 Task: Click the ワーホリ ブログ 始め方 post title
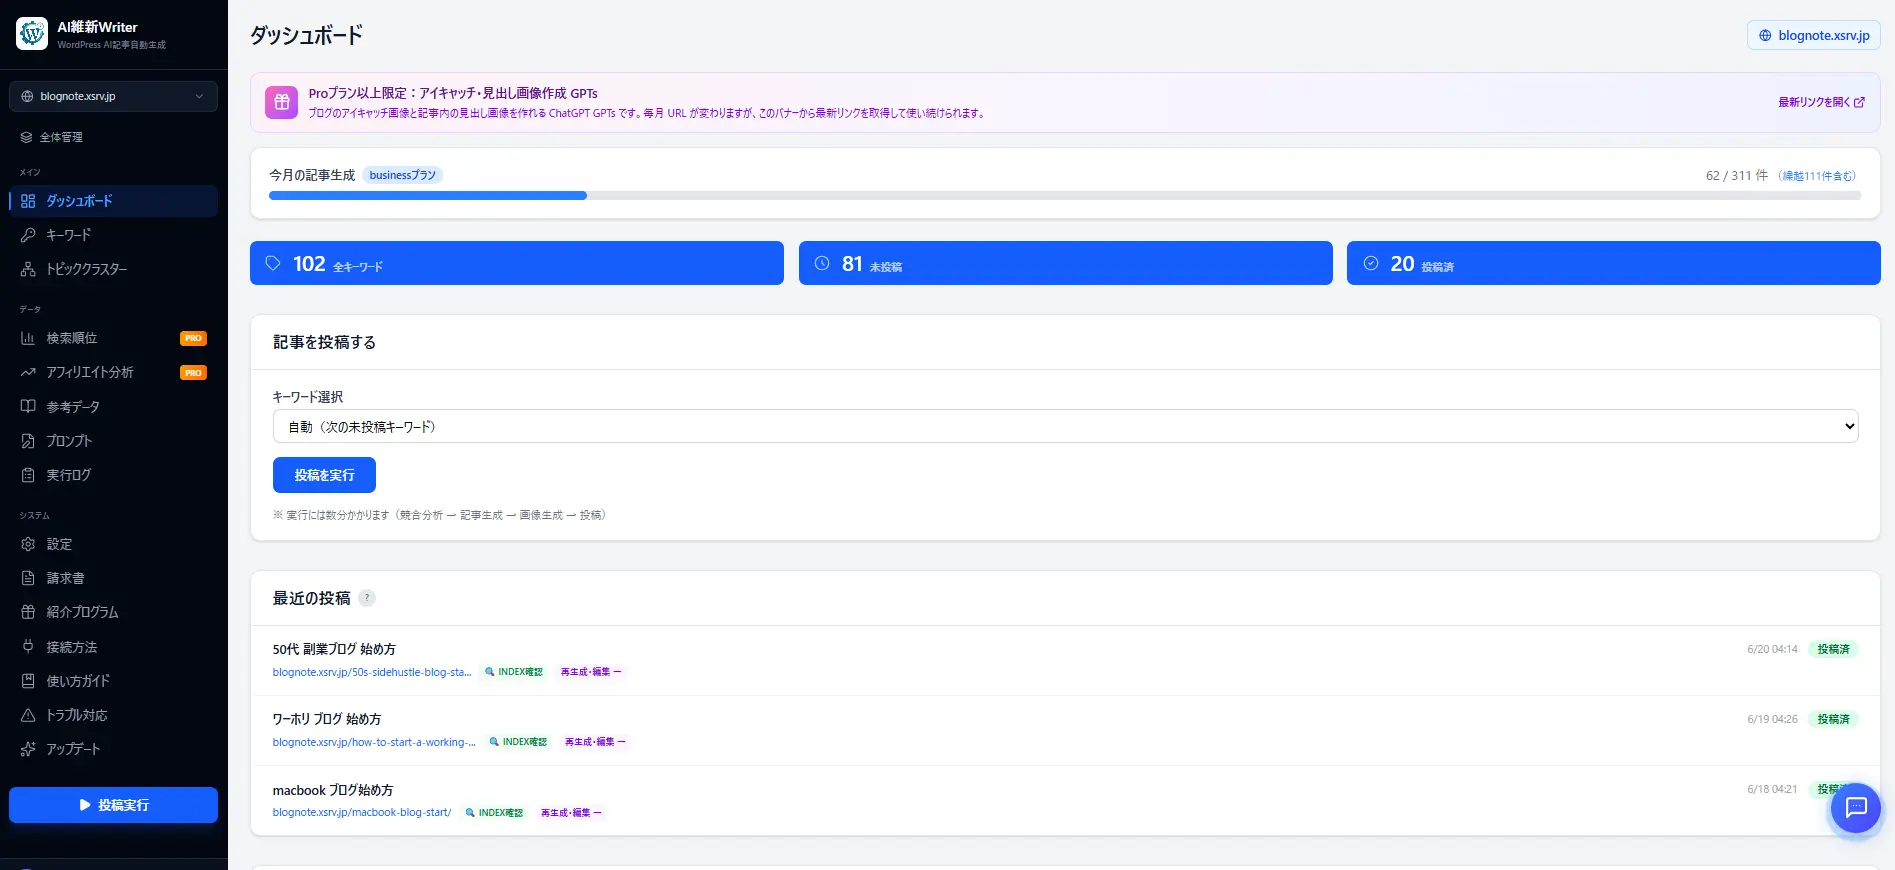(327, 719)
